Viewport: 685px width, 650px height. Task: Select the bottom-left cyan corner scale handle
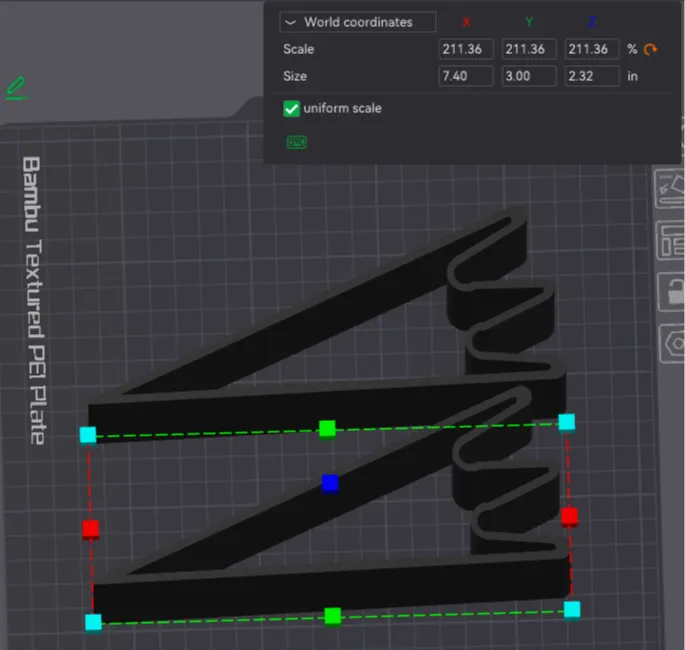[93, 622]
